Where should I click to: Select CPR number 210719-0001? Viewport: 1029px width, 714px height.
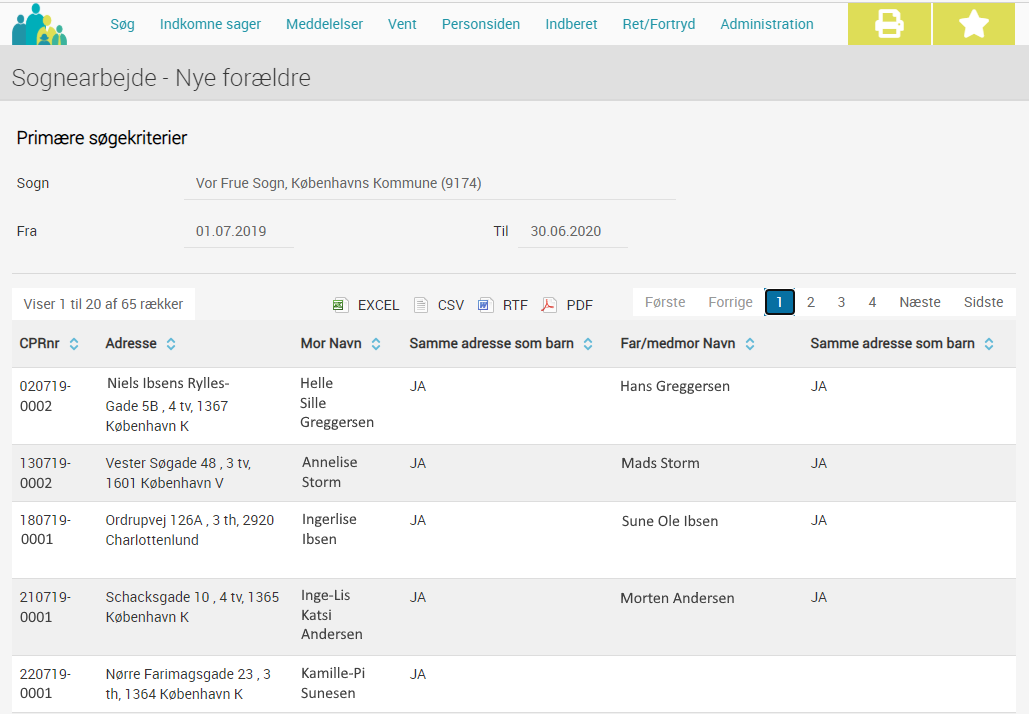click(x=45, y=607)
